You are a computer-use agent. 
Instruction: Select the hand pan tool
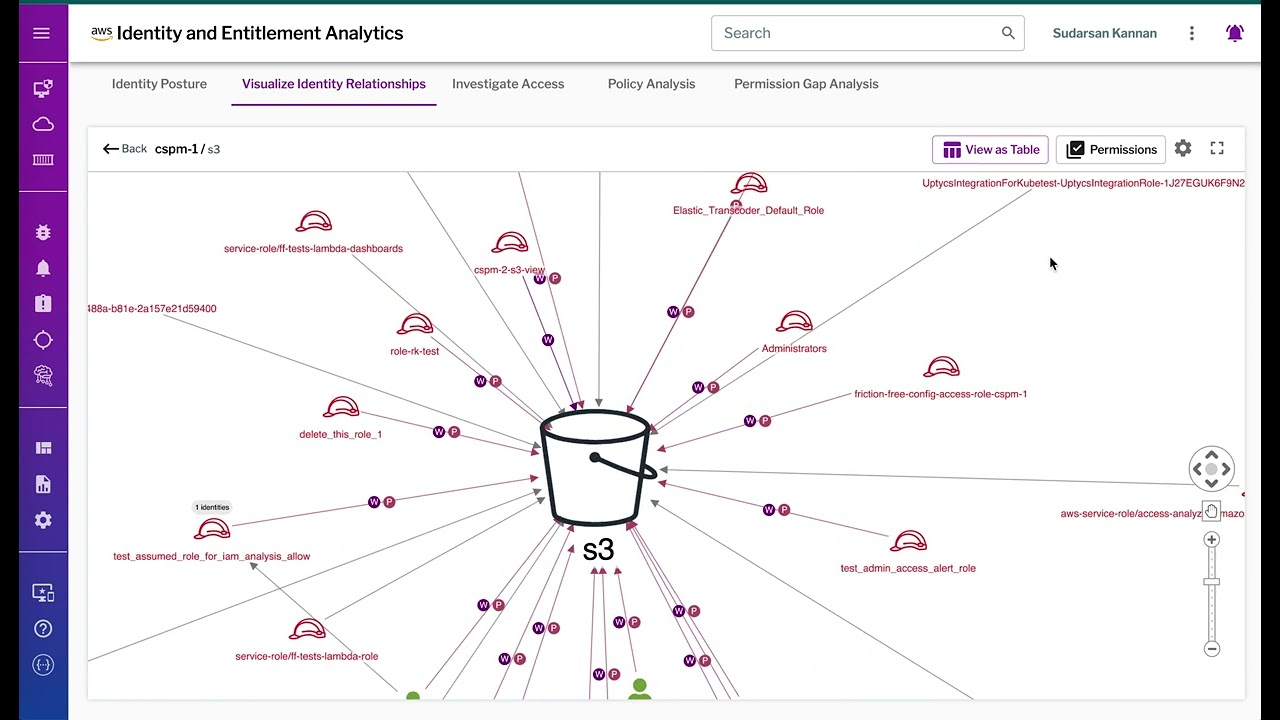pyautogui.click(x=1211, y=512)
